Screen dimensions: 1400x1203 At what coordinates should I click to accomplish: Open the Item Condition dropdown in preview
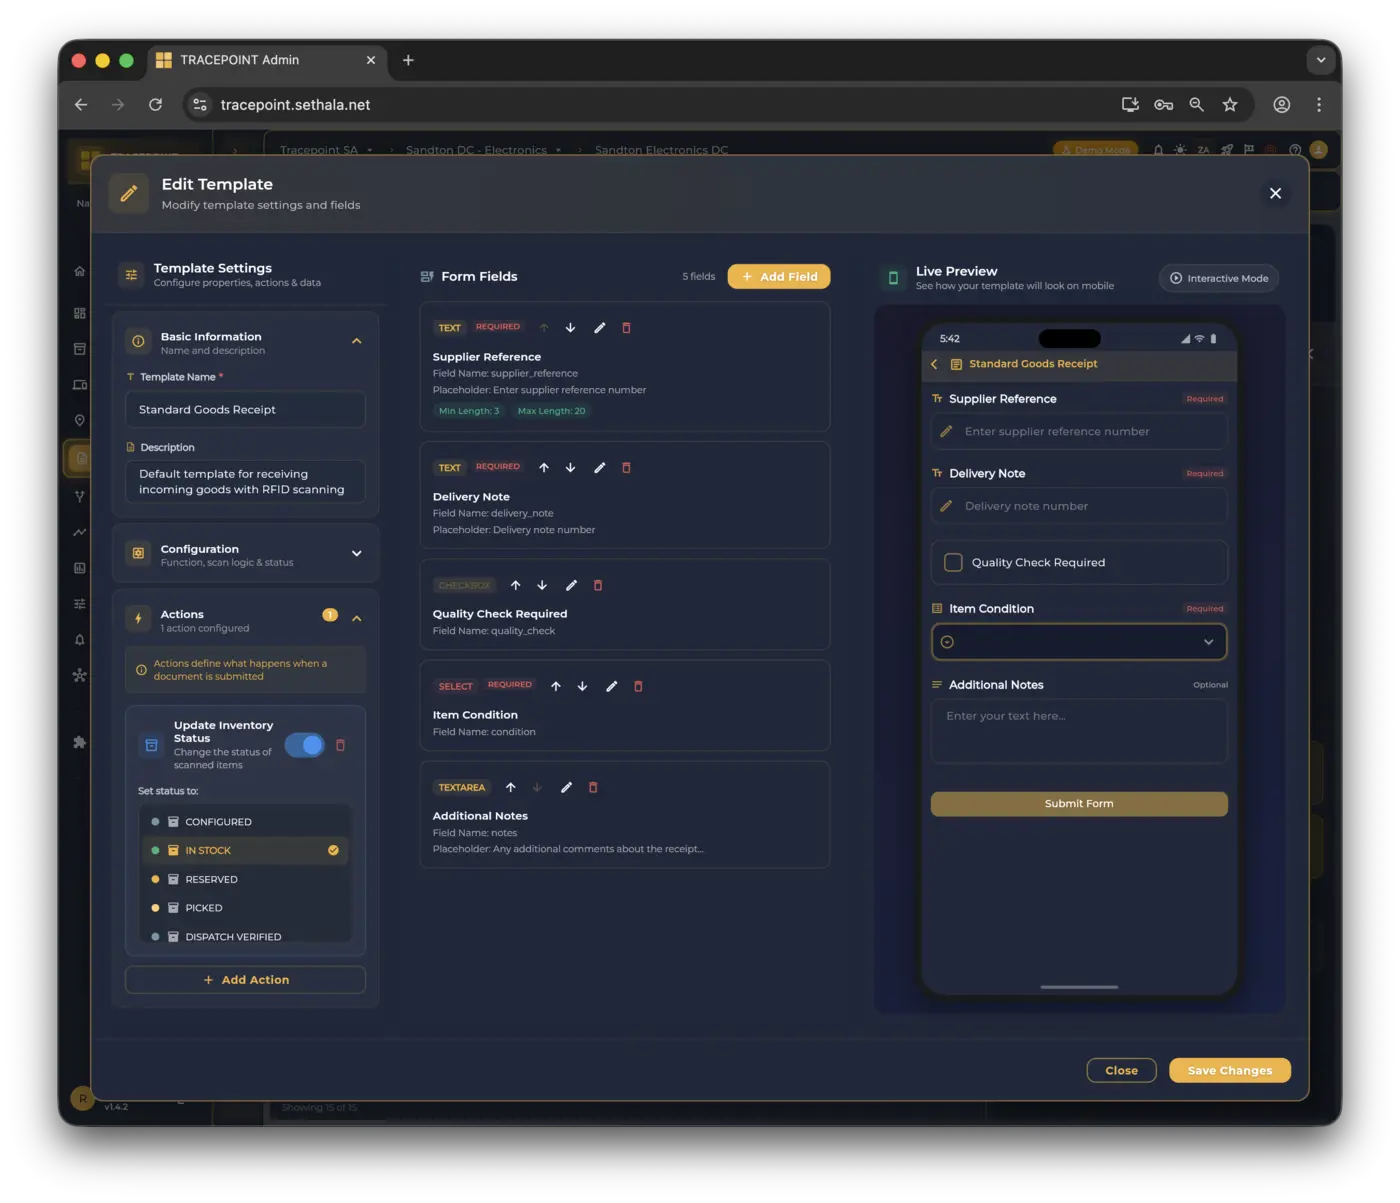[1079, 641]
